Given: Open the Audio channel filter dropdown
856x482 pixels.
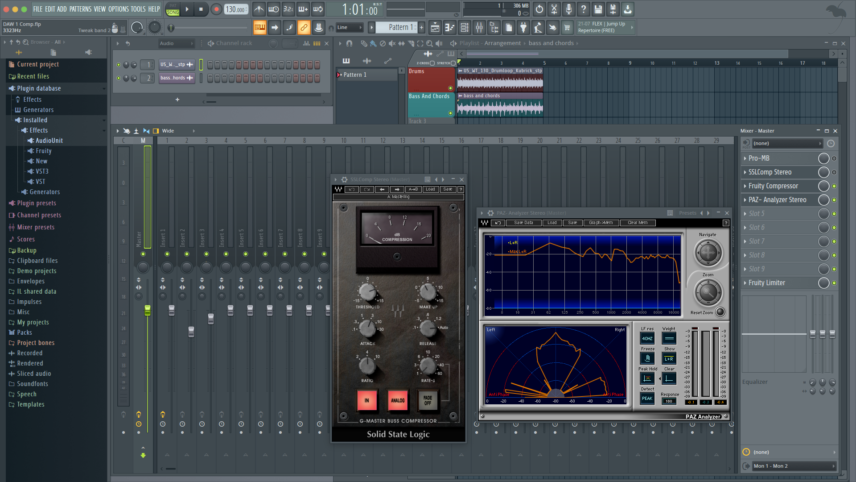Looking at the screenshot, I should point(176,43).
